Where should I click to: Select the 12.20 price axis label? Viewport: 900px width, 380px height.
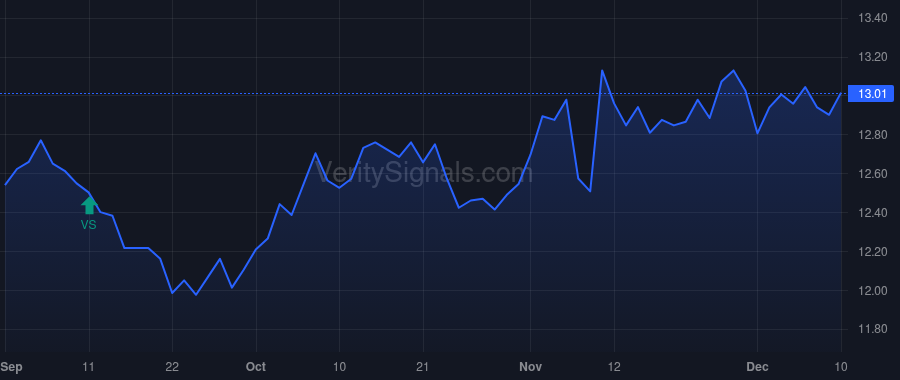[x=872, y=252]
